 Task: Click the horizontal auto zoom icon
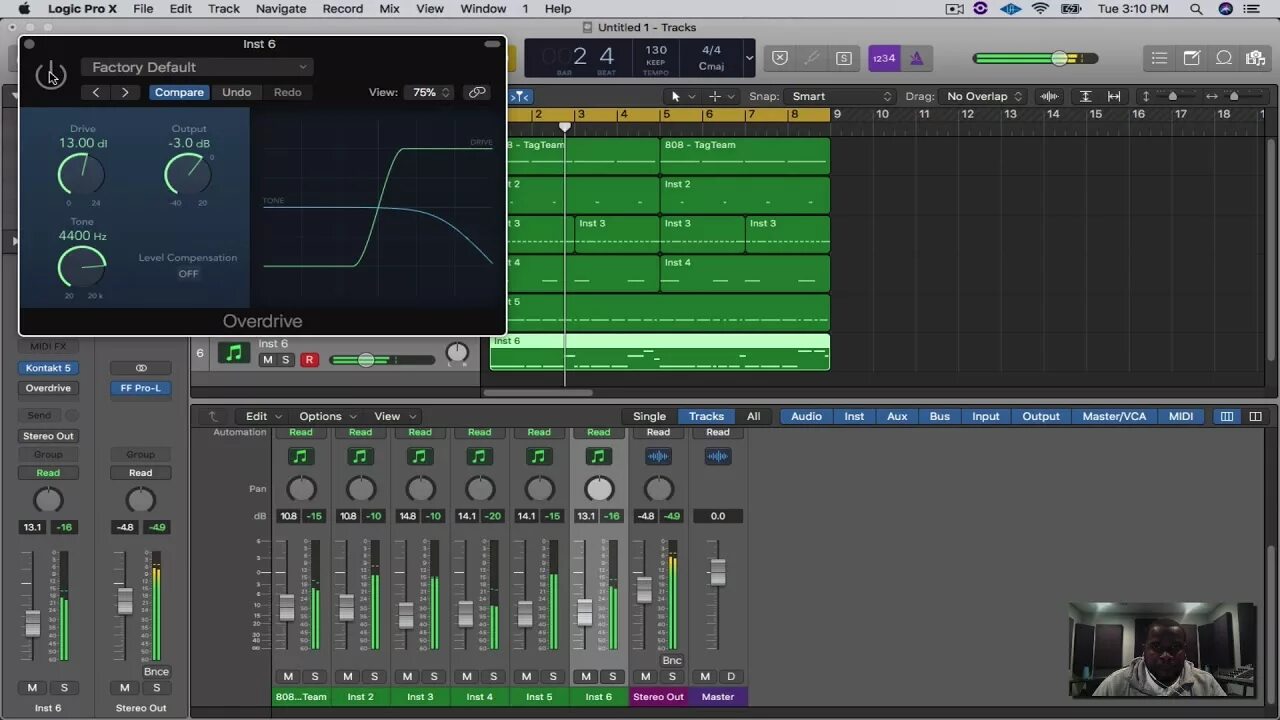tap(1114, 96)
